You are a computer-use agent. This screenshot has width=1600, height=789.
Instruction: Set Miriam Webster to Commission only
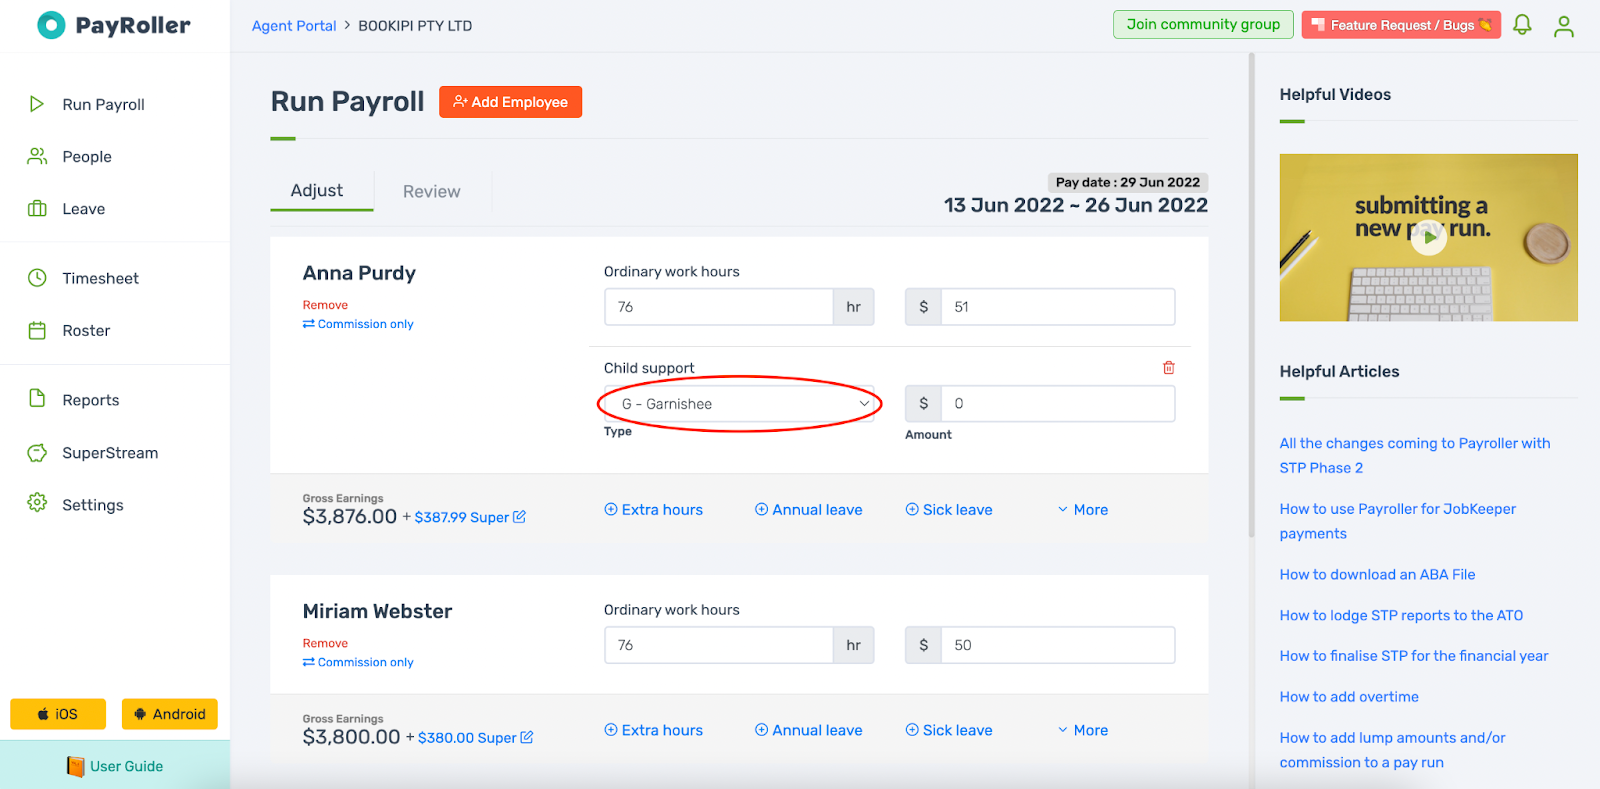tap(358, 662)
